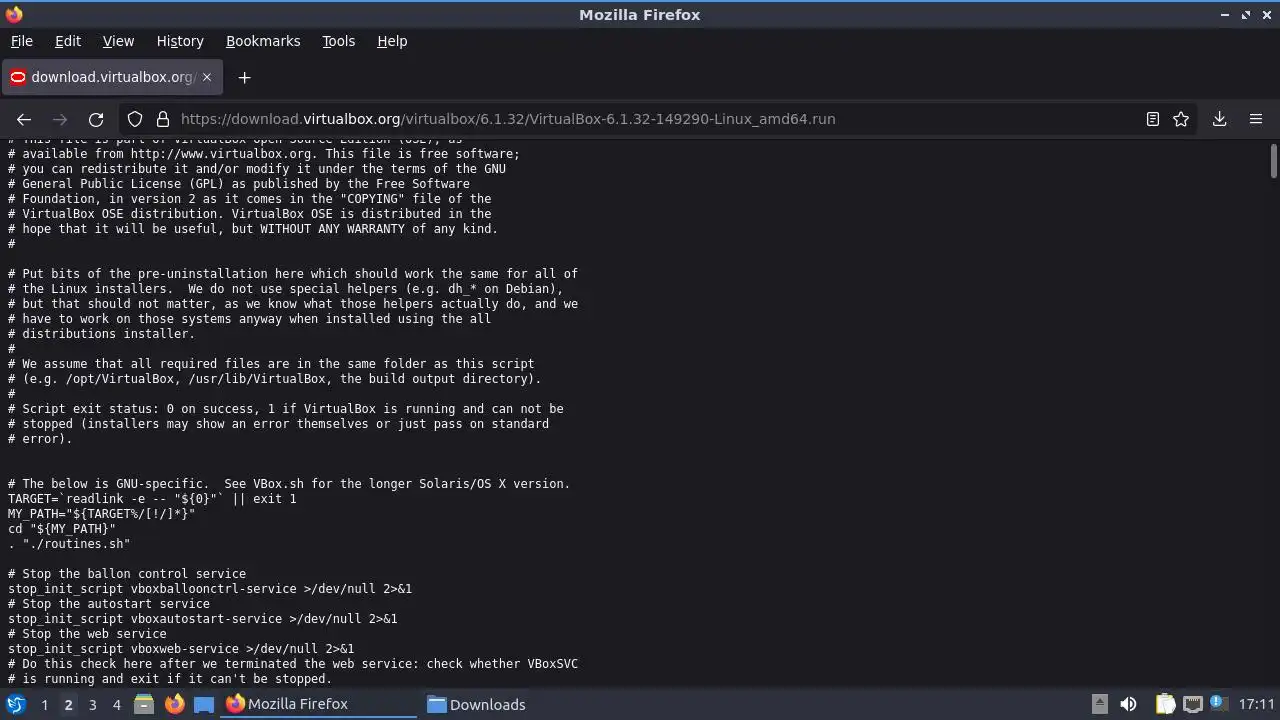Open the removable media eject tray icon
Screen dimensions: 1280x720
coord(1099,704)
